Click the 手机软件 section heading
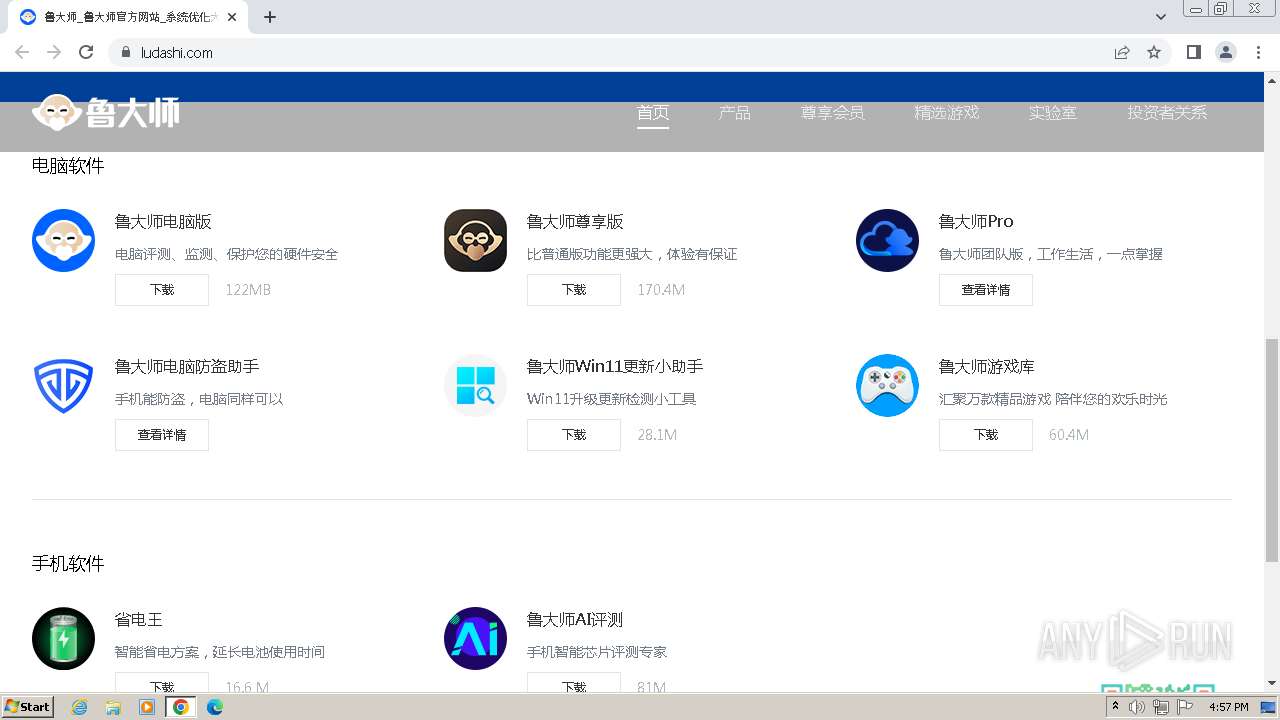Viewport: 1280px width, 720px height. point(68,564)
